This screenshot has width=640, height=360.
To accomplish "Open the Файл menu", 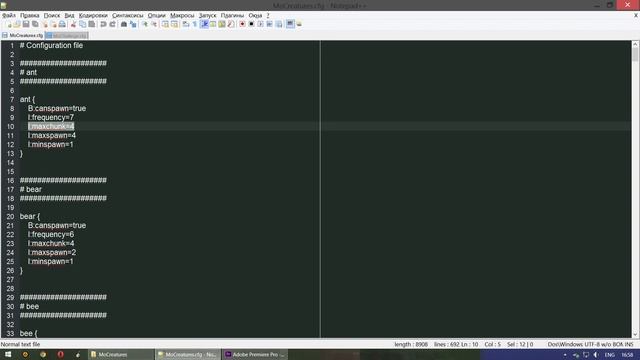I will [x=9, y=15].
